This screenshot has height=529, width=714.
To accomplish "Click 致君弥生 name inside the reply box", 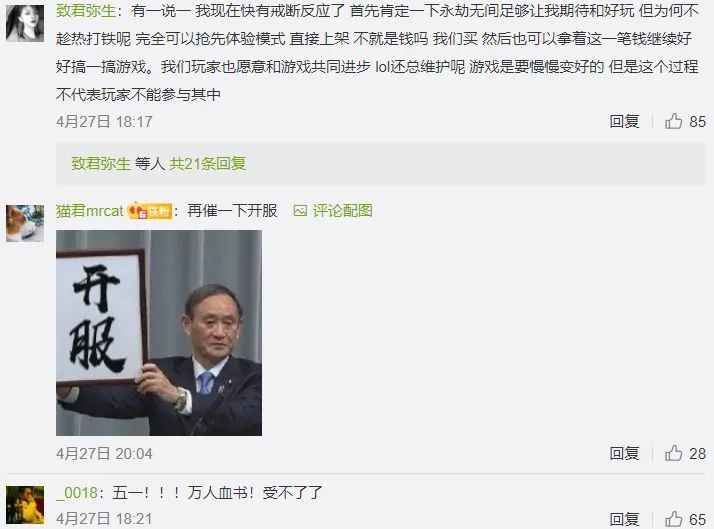I will (101, 163).
